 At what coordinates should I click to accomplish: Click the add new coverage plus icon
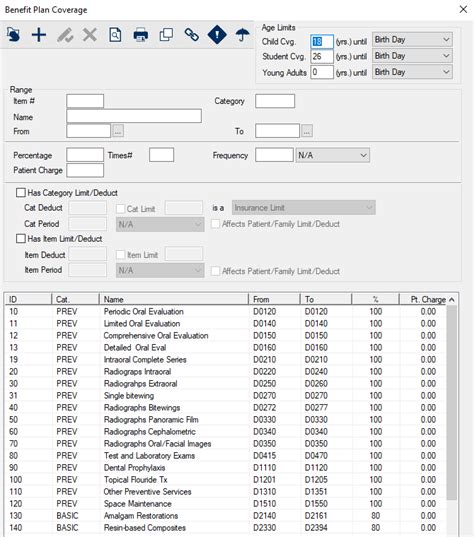[39, 35]
